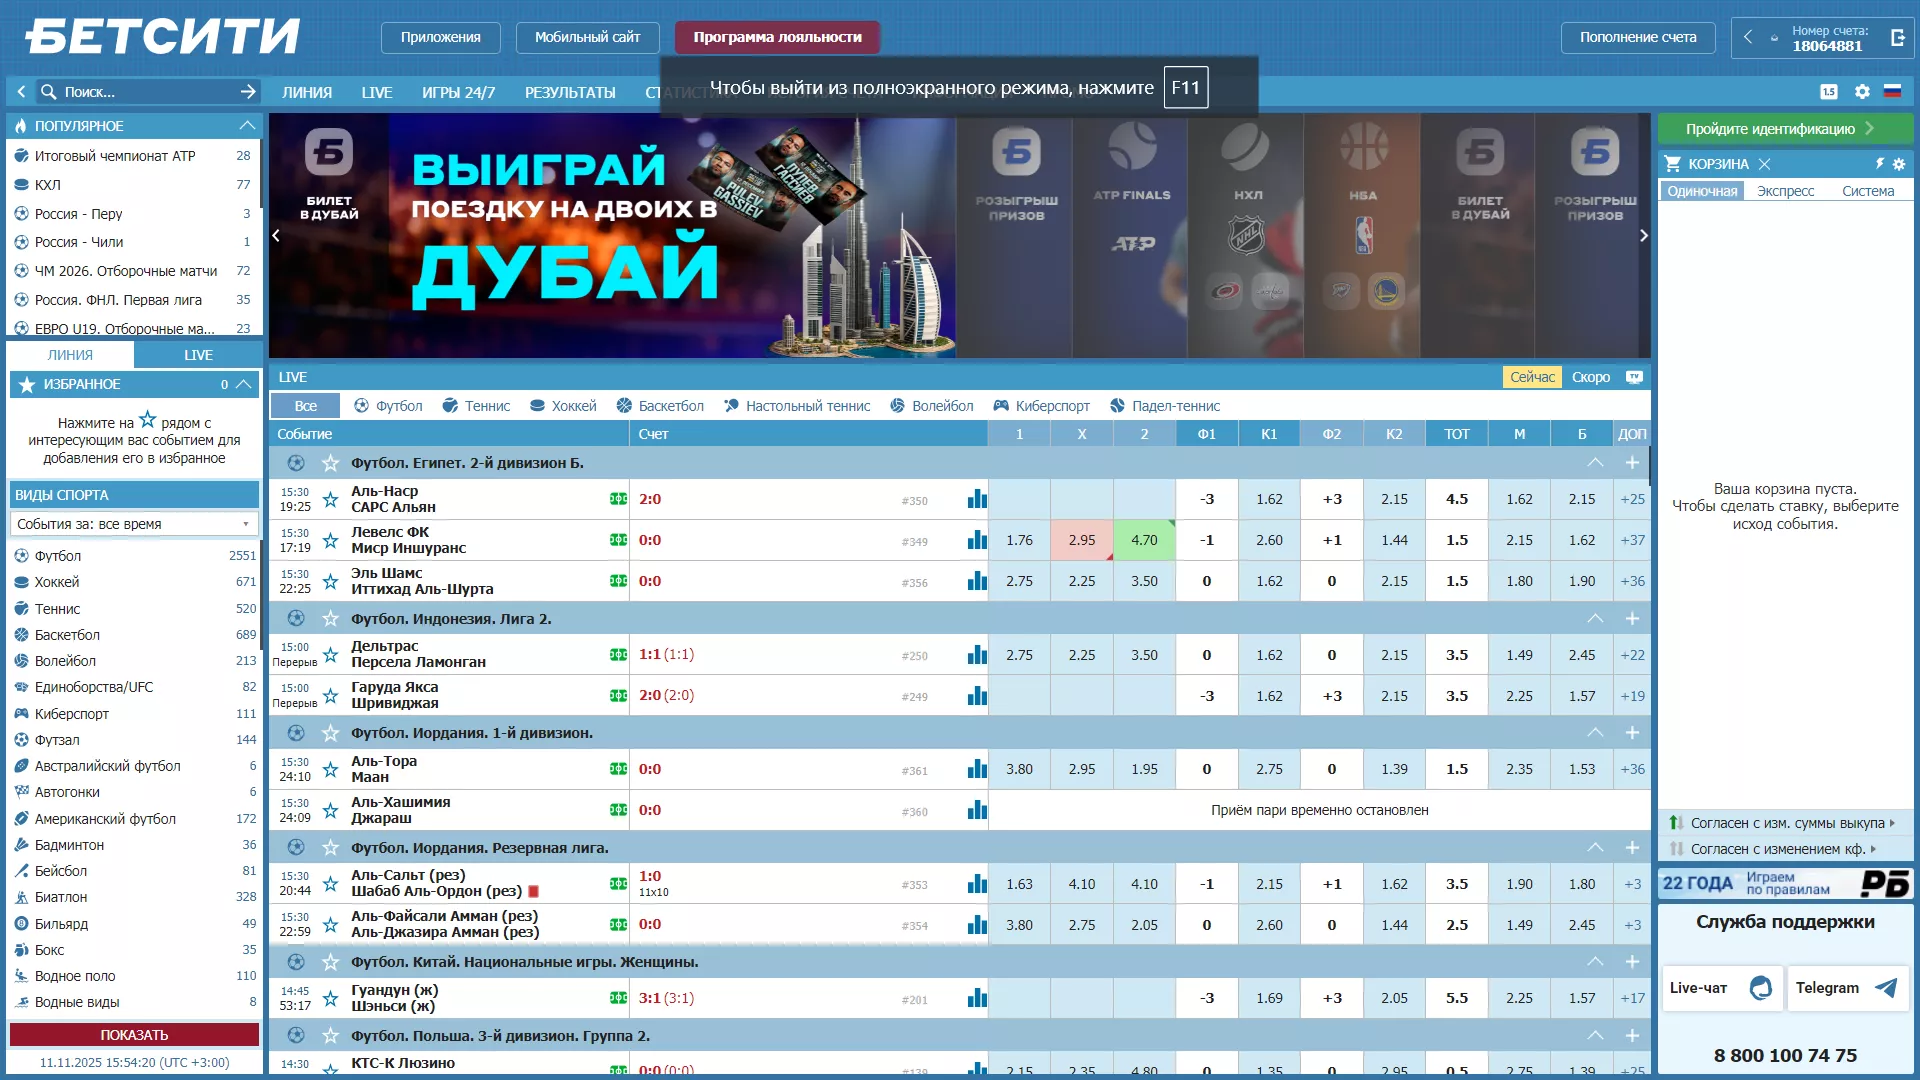This screenshot has height=1080, width=1920.
Task: Open the Telegram support icon
Action: pyautogui.click(x=1884, y=988)
